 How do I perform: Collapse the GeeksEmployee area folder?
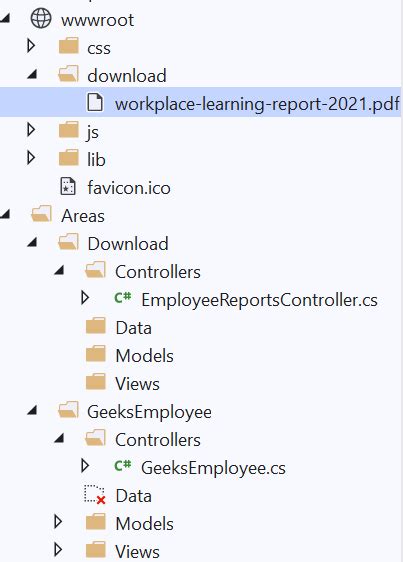(32, 411)
